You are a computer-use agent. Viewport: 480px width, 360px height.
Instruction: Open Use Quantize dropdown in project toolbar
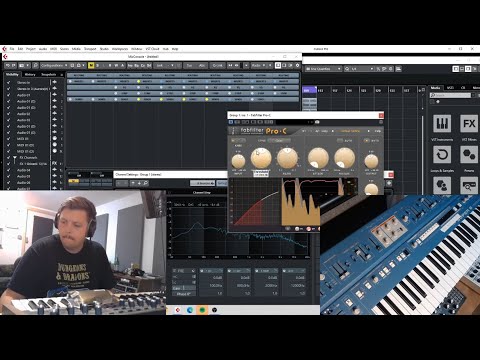323,69
